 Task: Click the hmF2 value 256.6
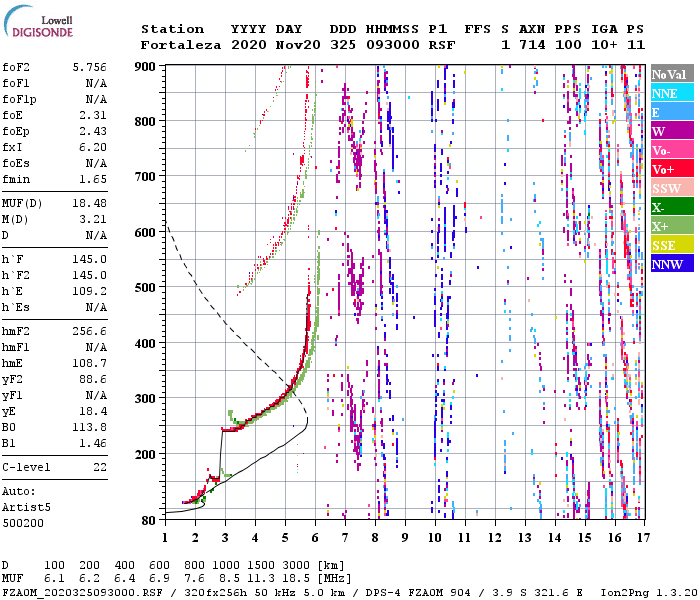[x=91, y=331]
